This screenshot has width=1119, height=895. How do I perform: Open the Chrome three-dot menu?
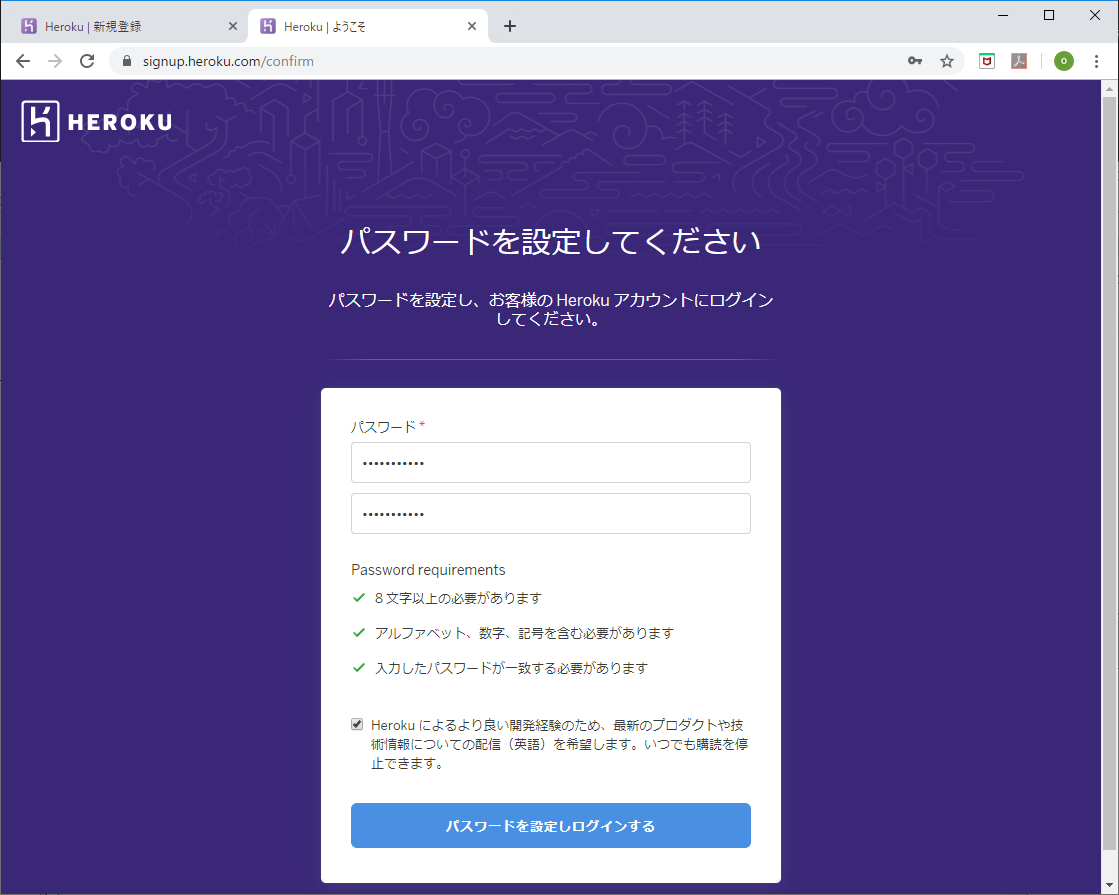tap(1097, 61)
